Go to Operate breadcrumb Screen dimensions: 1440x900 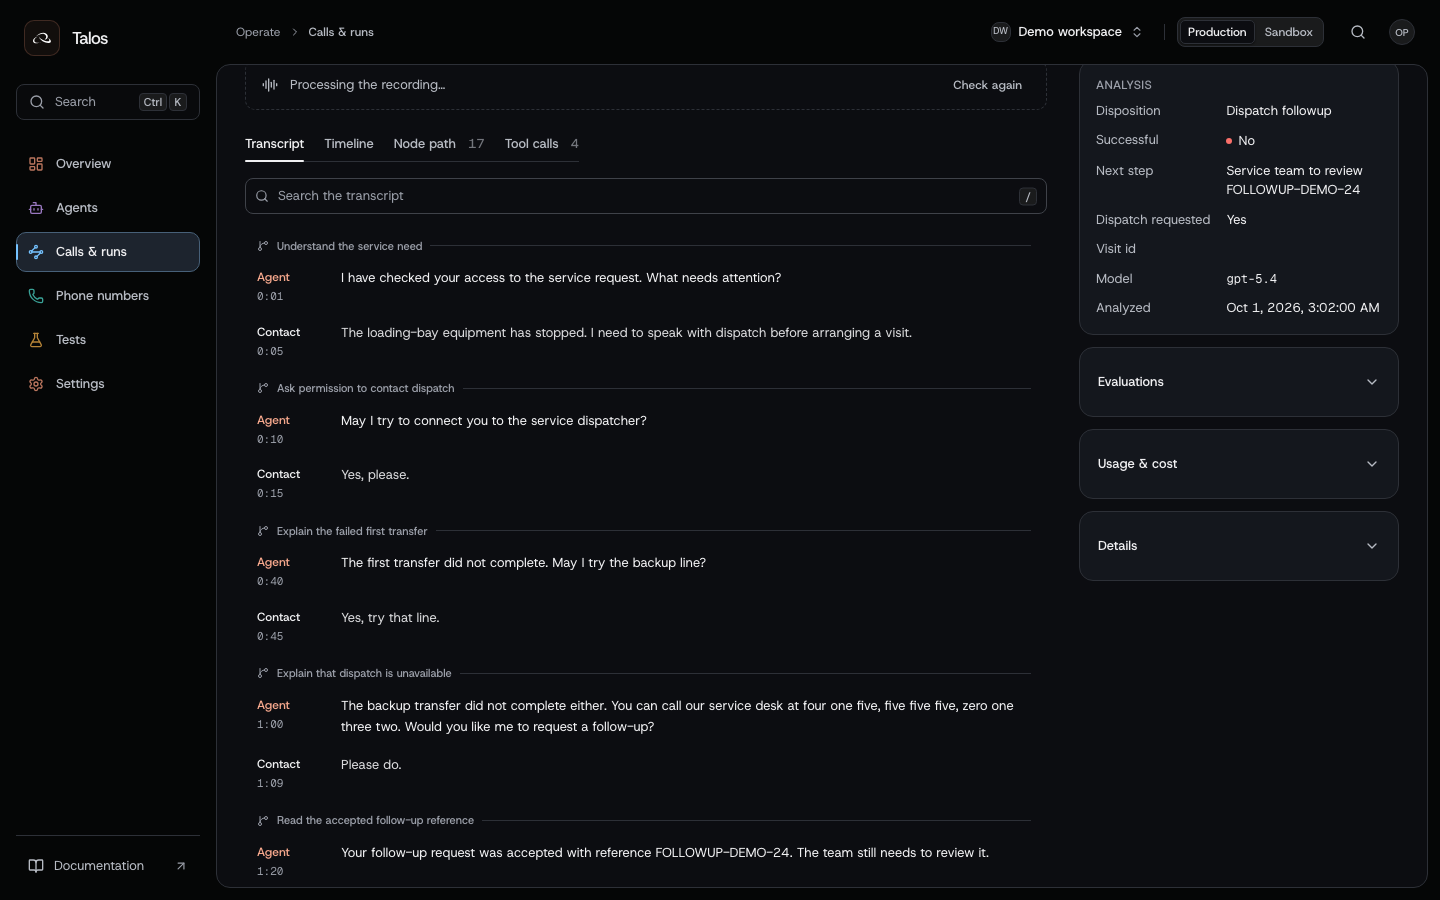258,32
